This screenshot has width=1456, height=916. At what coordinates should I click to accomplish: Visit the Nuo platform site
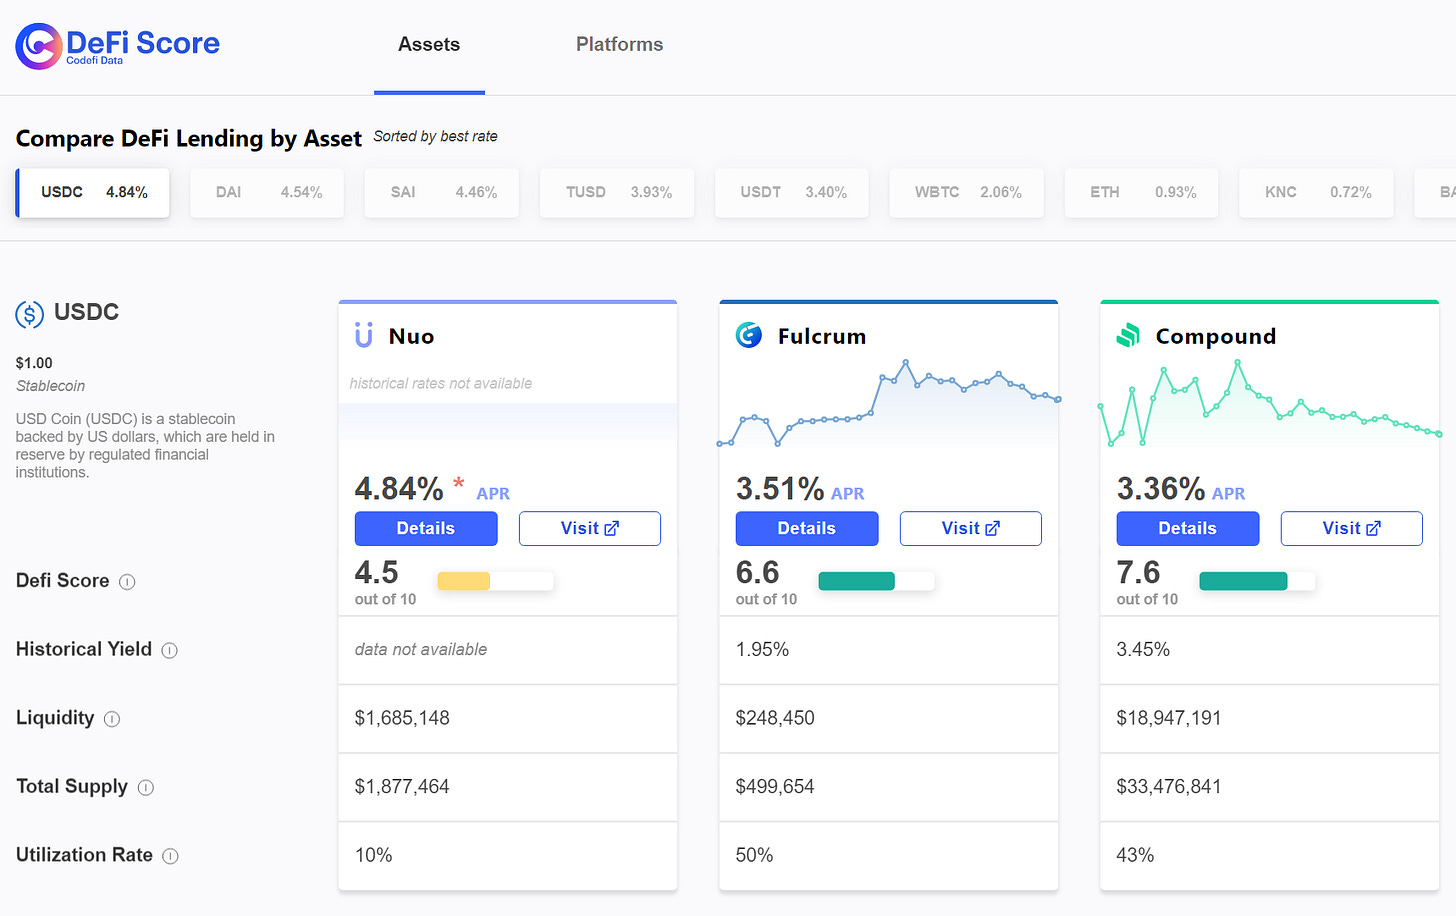coord(590,528)
